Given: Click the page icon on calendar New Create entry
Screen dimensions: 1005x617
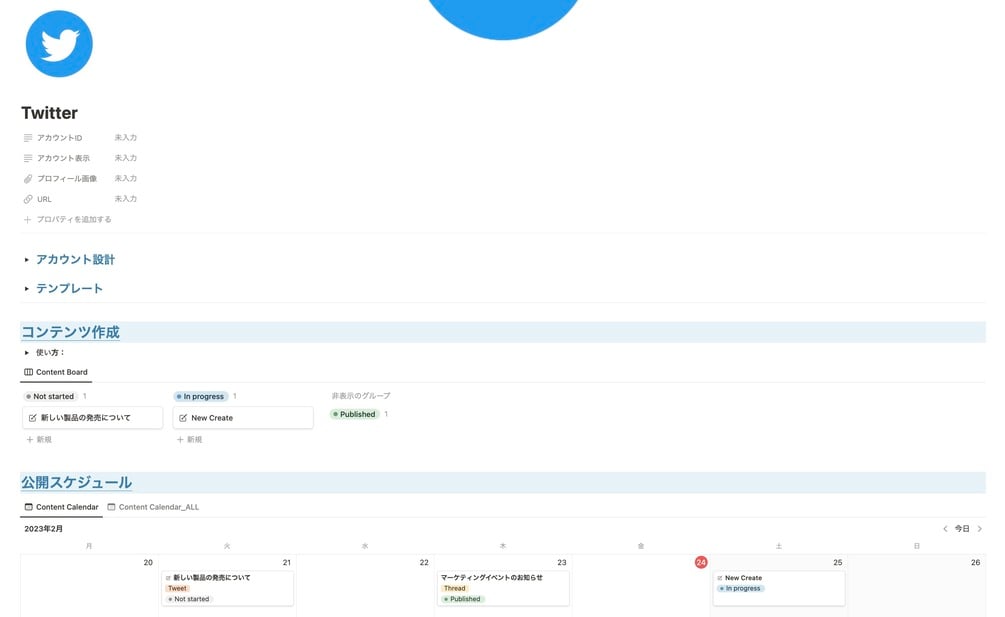Looking at the screenshot, I should click(720, 578).
